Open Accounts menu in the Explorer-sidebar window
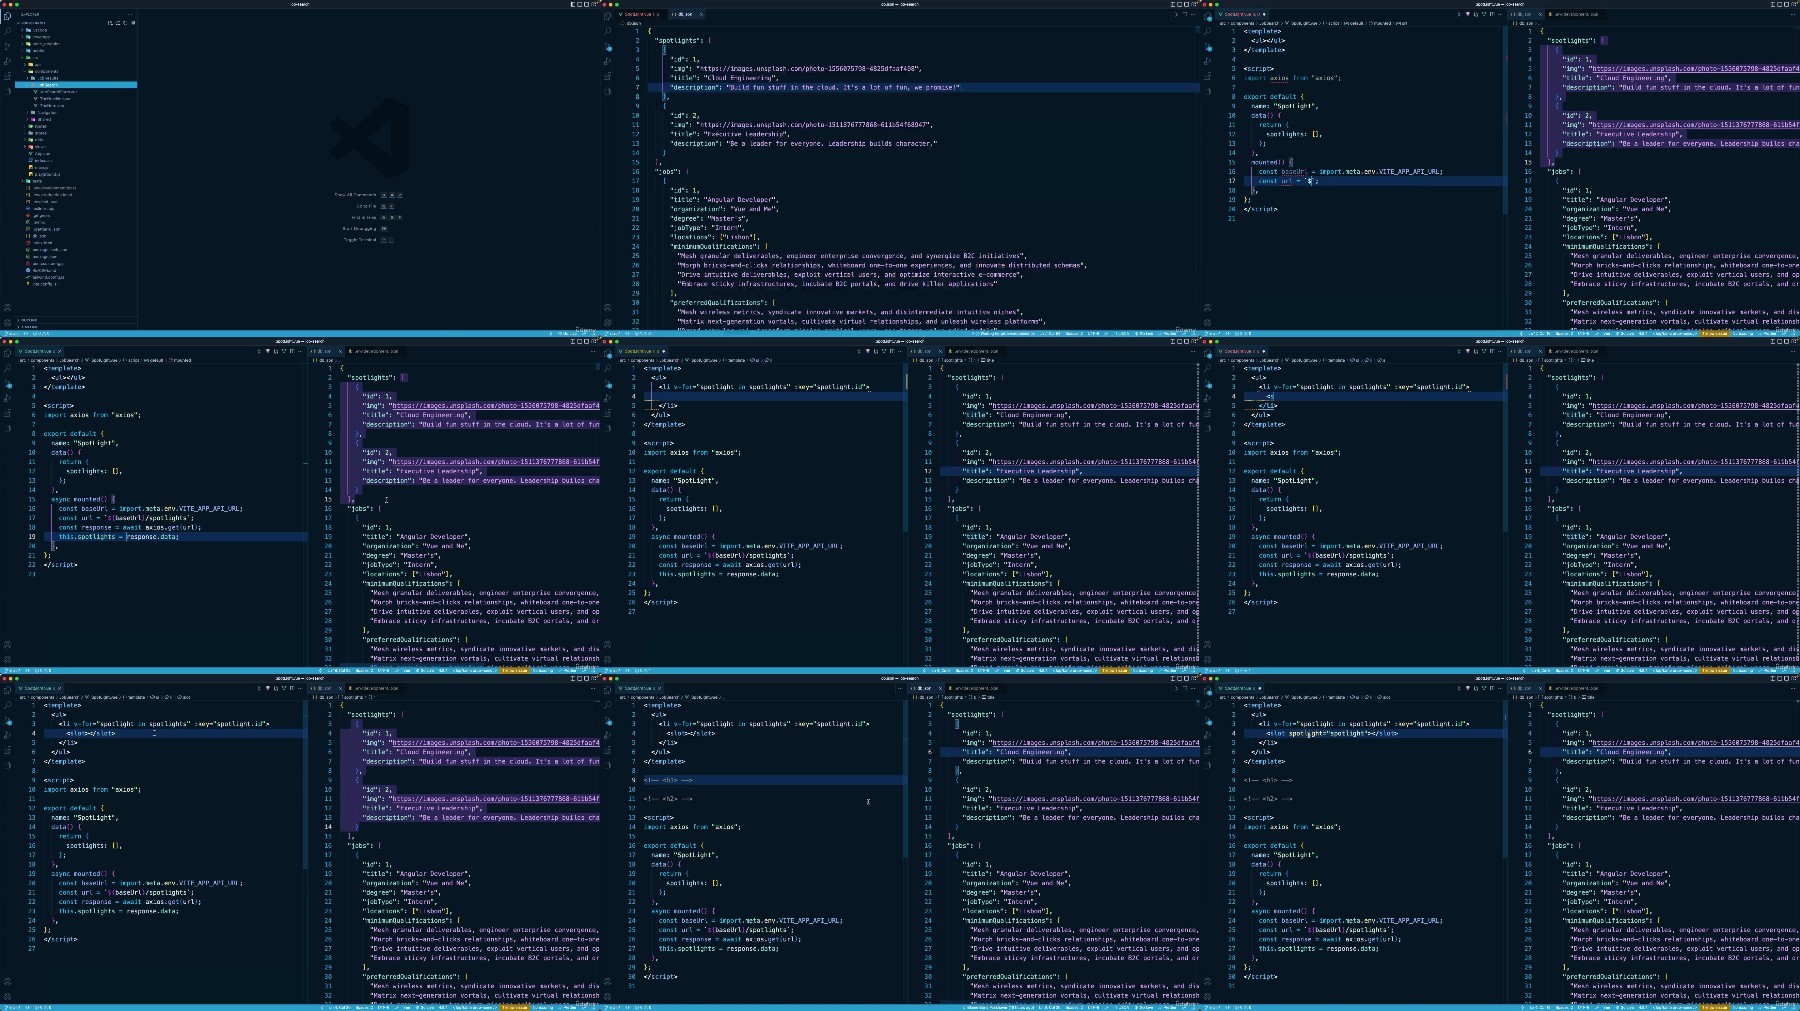This screenshot has height=1011, width=1800. (8, 308)
